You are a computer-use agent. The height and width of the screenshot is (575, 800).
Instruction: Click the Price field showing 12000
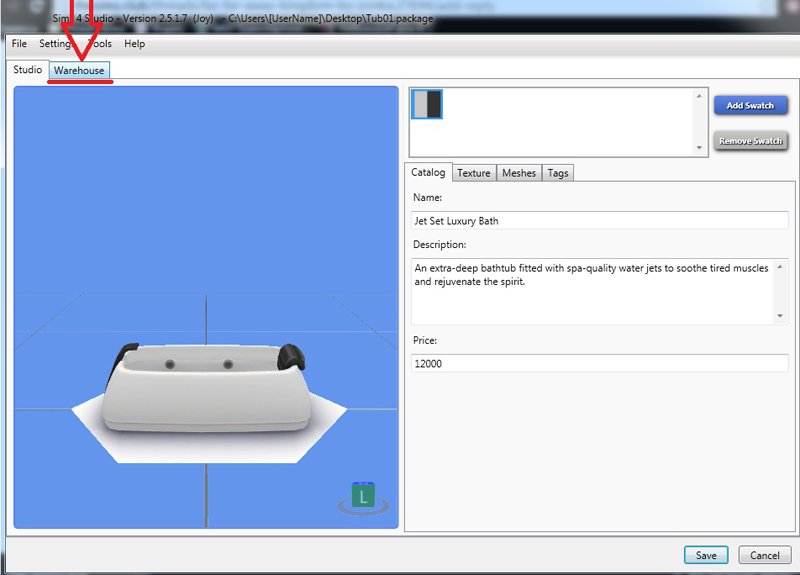(600, 364)
